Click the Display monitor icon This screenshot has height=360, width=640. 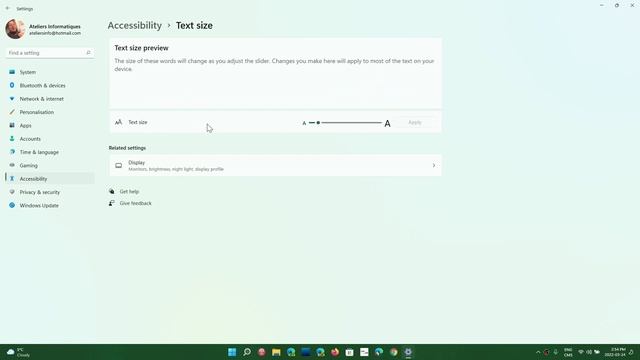[x=118, y=165]
